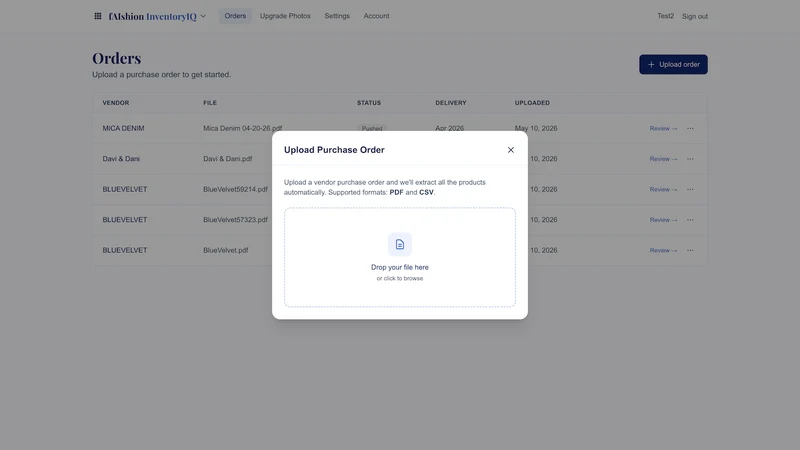This screenshot has width=800, height=450.
Task: Open the Upgrade Photos tab
Action: point(285,16)
